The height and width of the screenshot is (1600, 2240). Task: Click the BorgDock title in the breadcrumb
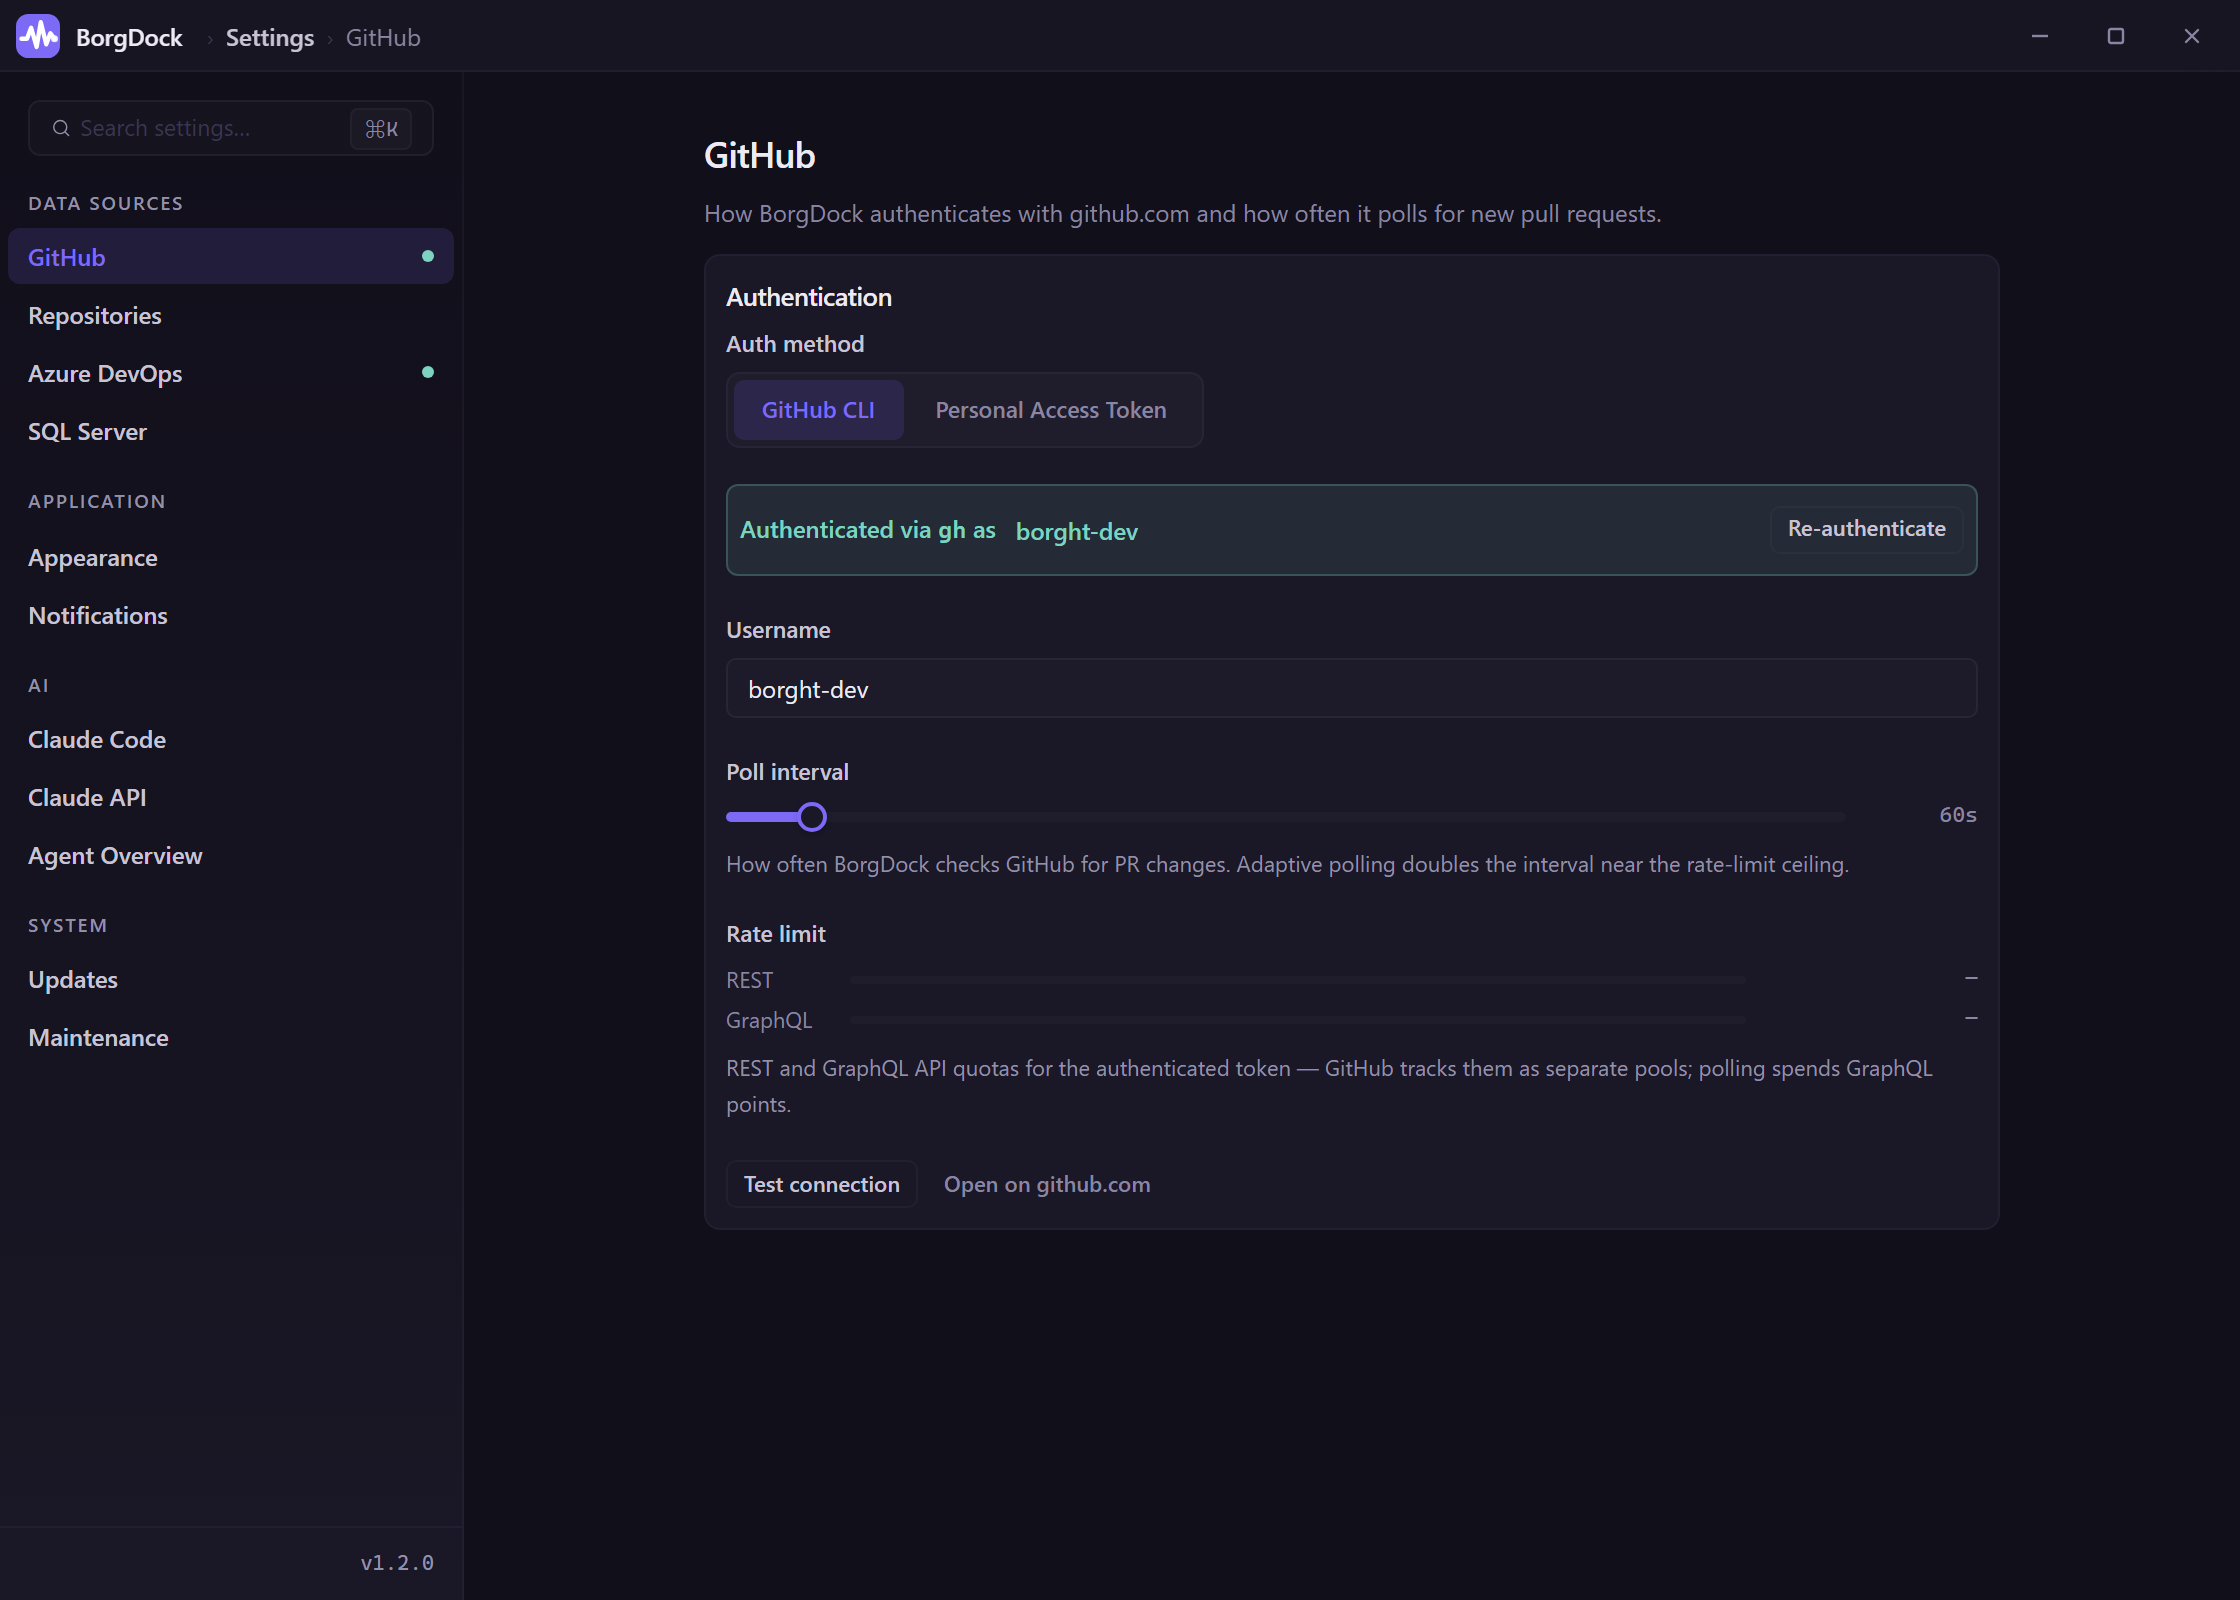click(x=129, y=38)
